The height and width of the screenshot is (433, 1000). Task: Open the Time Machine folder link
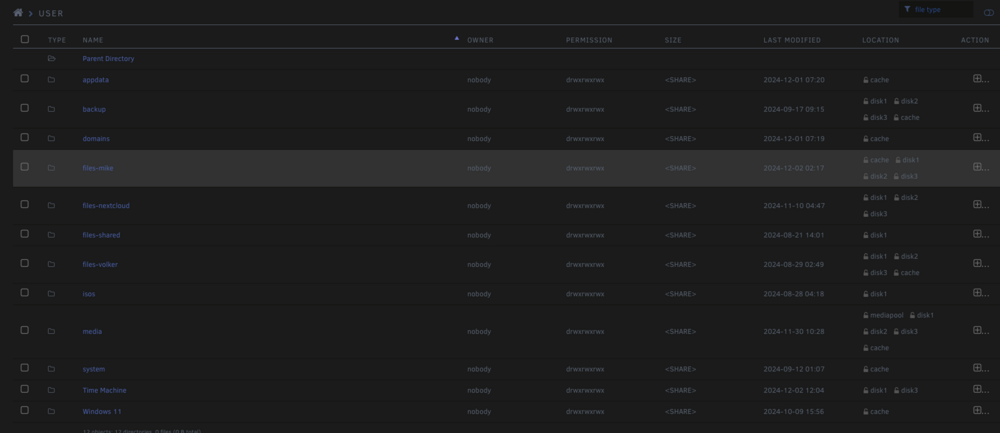tap(104, 390)
